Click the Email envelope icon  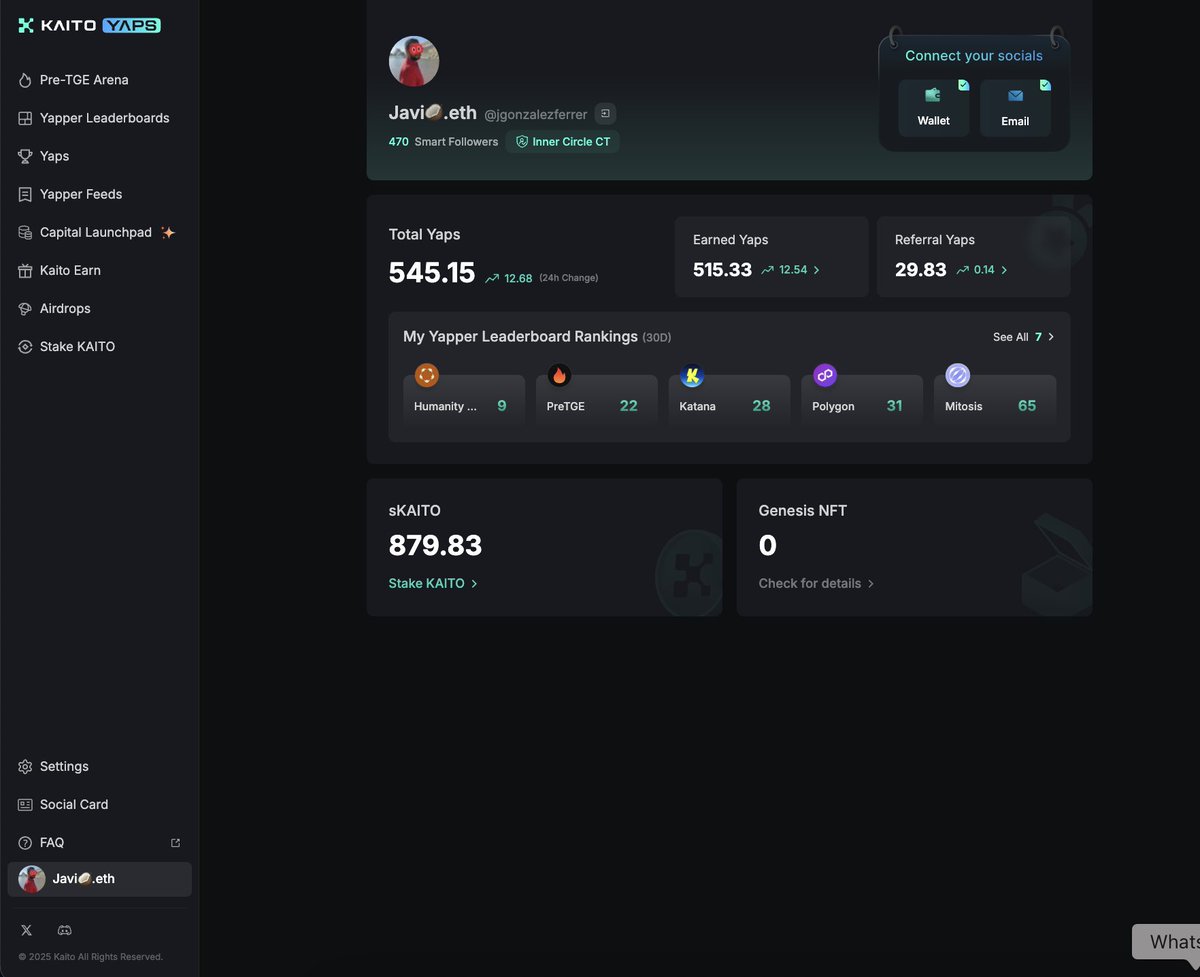pyautogui.click(x=1015, y=96)
